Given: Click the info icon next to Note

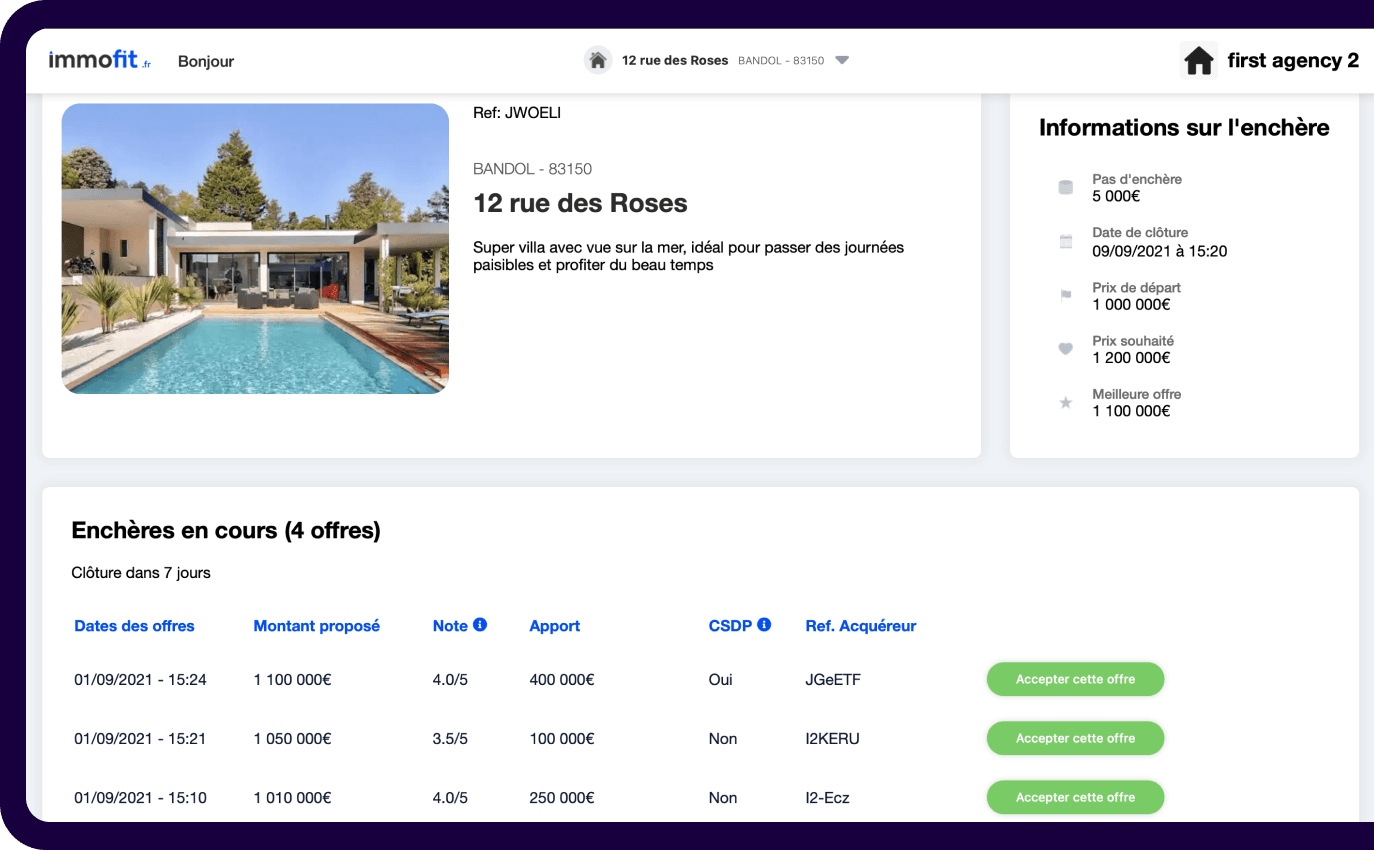Looking at the screenshot, I should 480,625.
